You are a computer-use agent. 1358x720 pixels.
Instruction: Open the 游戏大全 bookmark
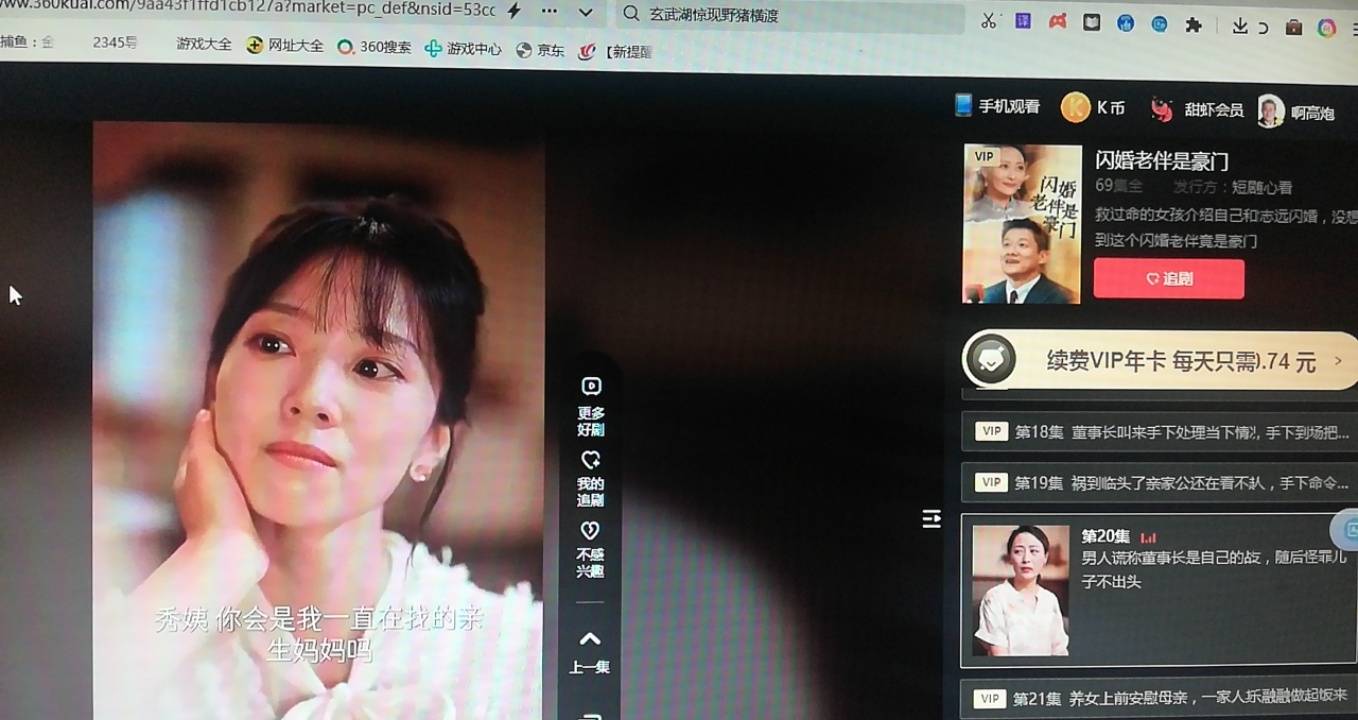pyautogui.click(x=204, y=44)
